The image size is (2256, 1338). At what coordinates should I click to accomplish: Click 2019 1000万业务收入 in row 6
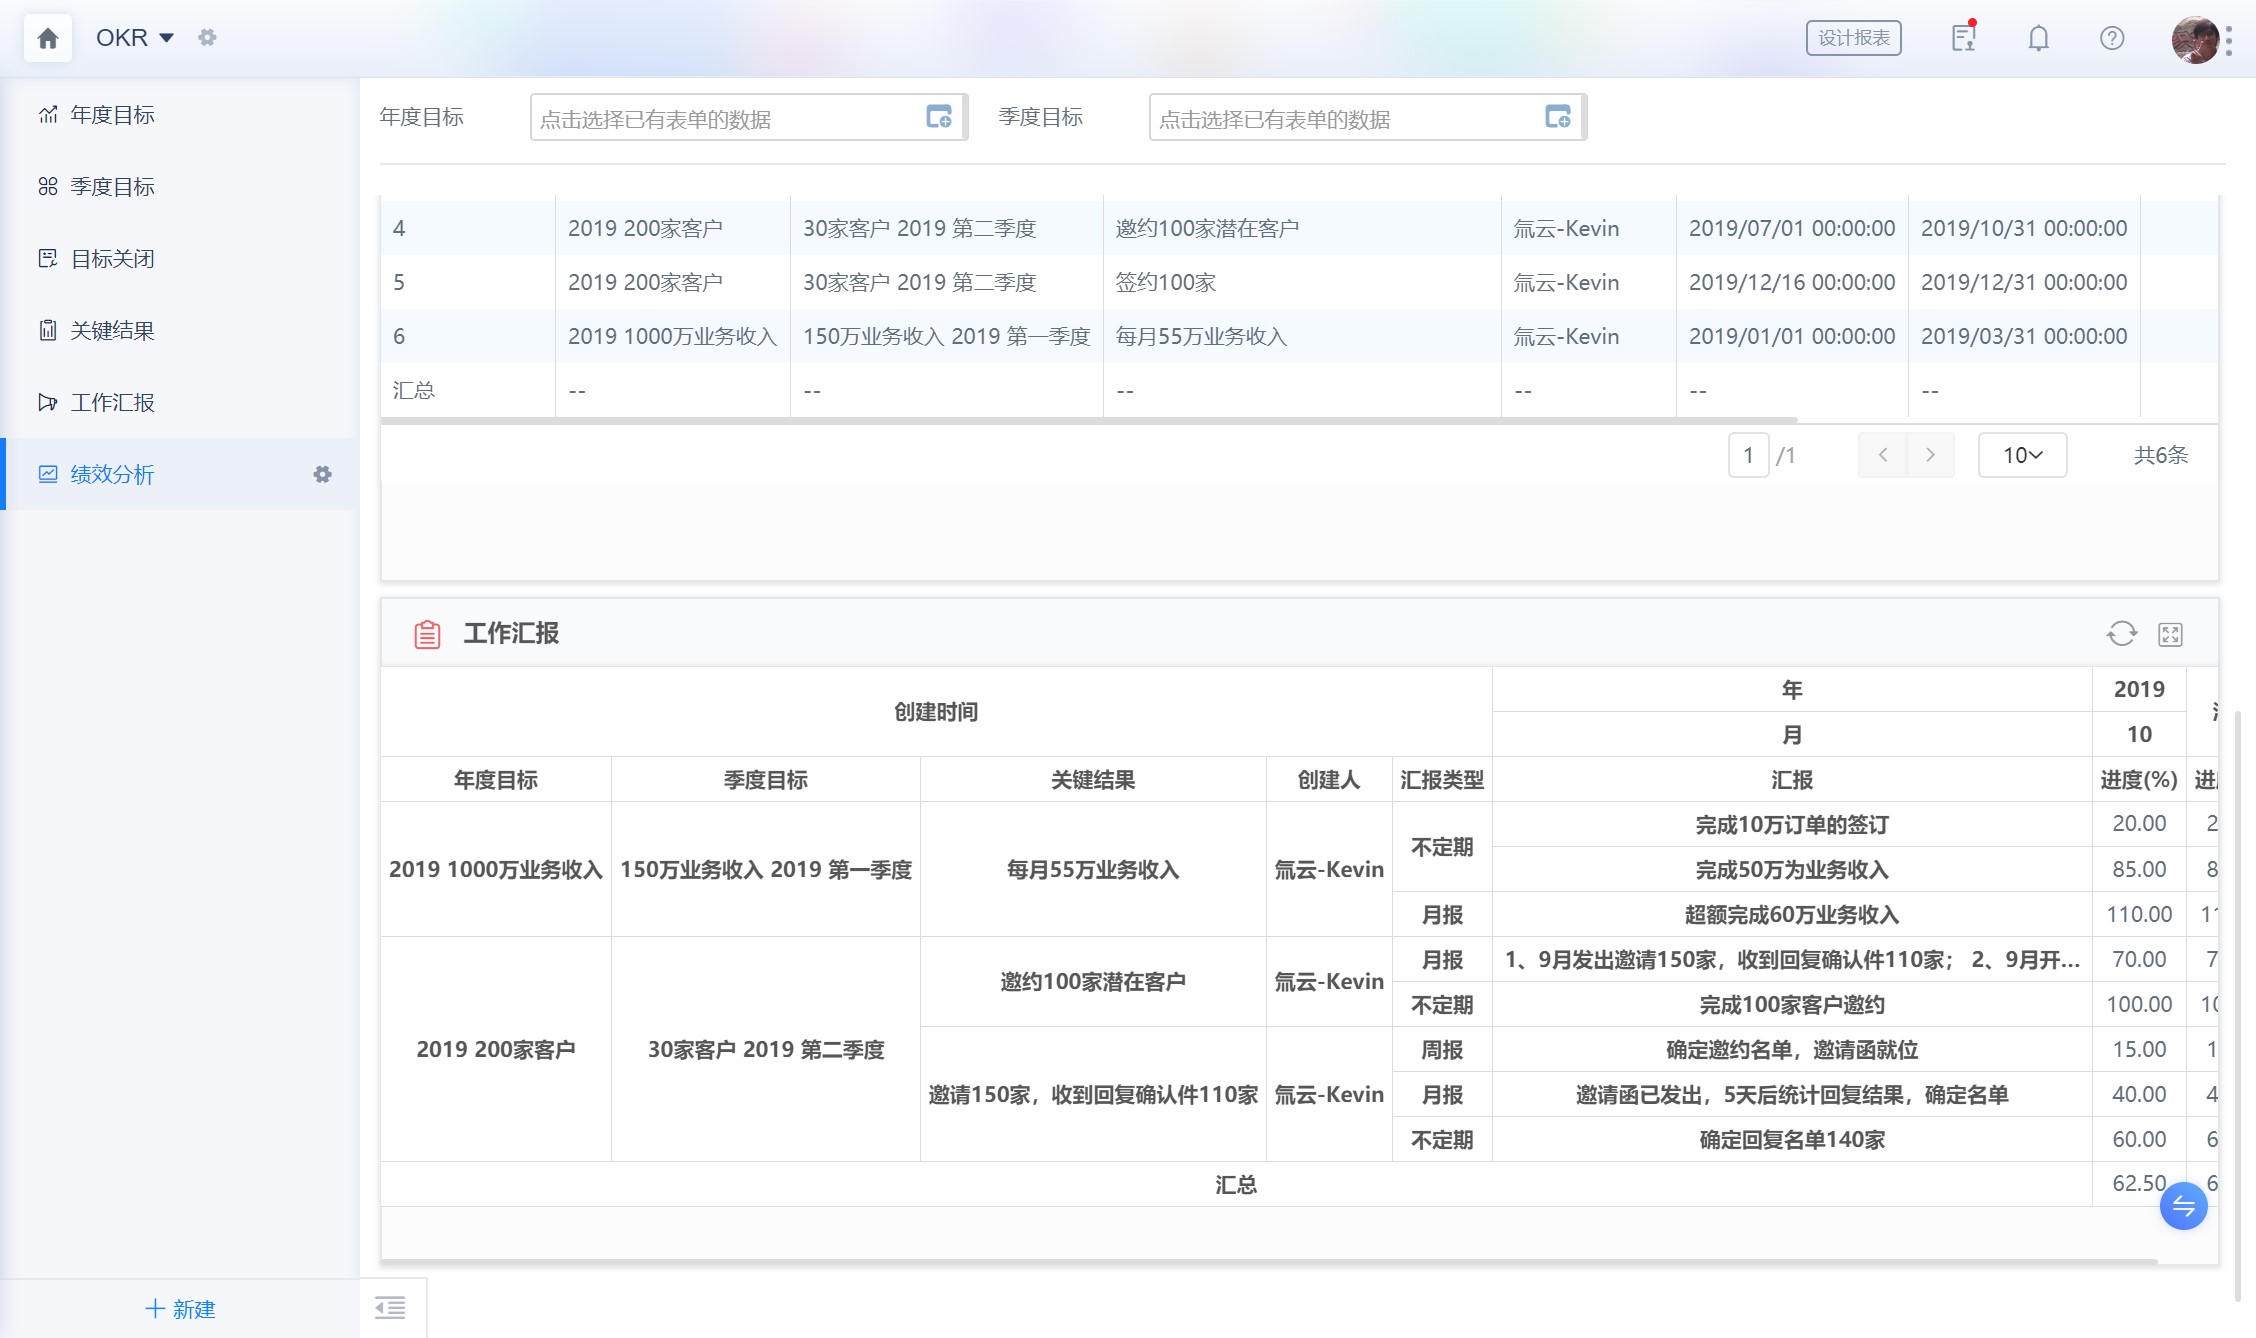pyautogui.click(x=672, y=336)
